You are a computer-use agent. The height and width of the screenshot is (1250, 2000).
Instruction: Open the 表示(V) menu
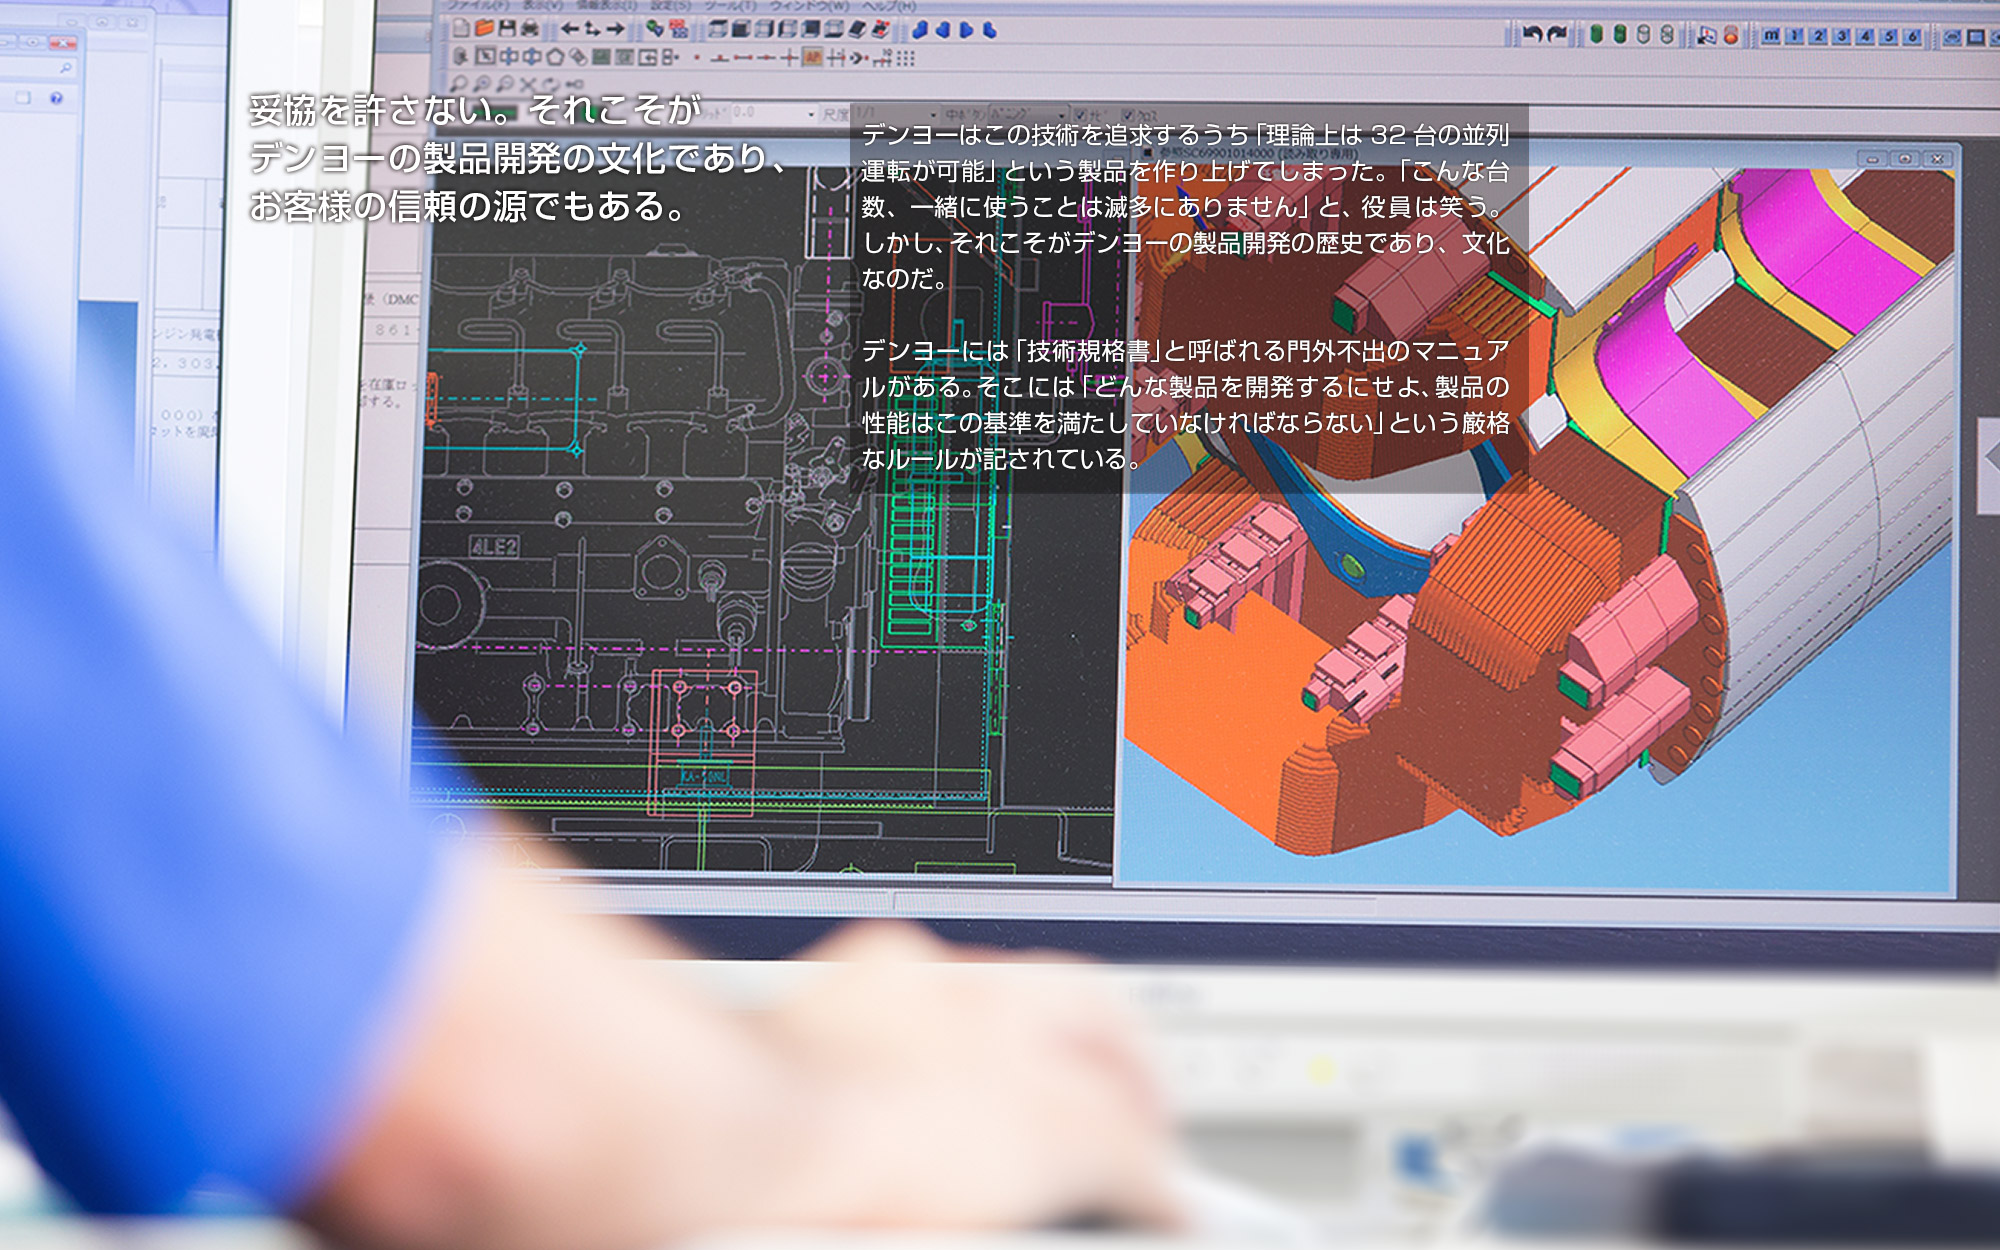click(x=543, y=6)
